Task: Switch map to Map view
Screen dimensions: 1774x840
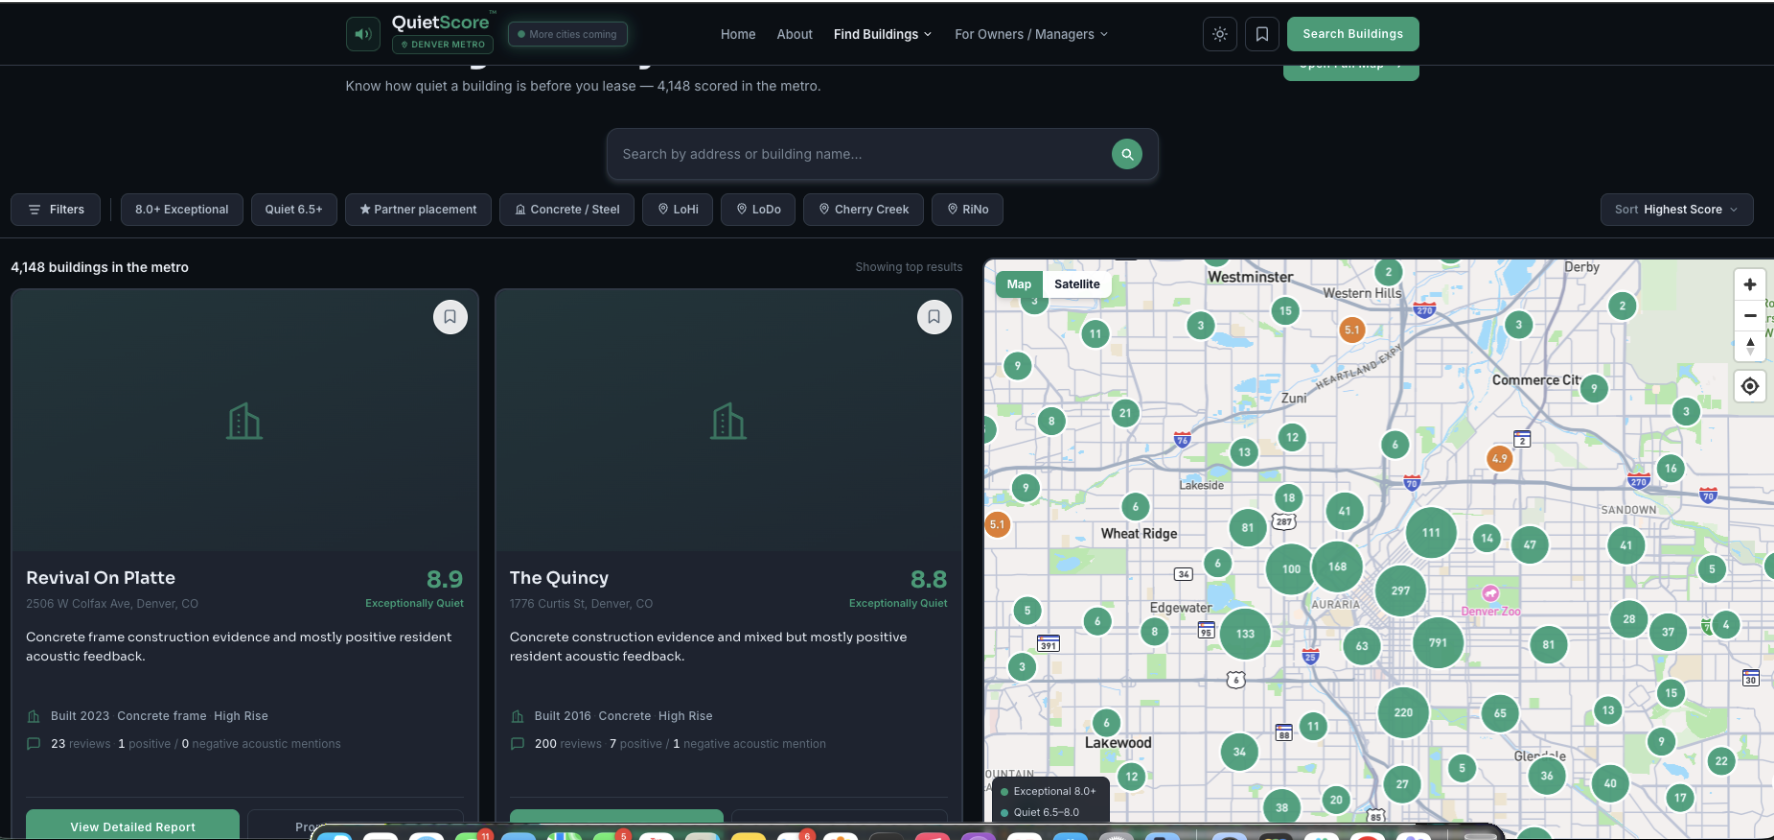Action: (x=1019, y=284)
